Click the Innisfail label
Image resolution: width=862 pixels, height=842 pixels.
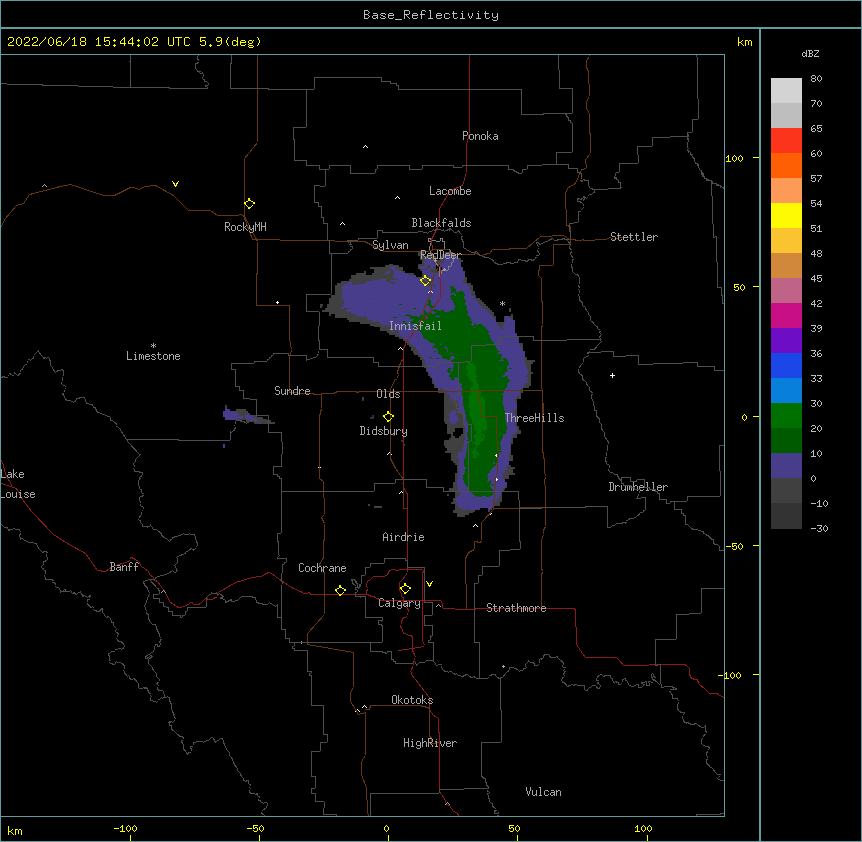415,326
